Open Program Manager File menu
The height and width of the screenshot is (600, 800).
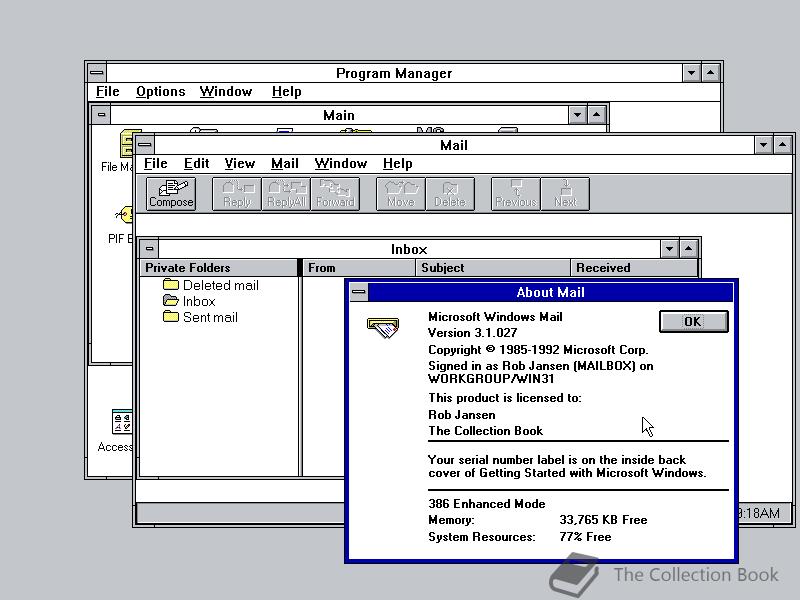(108, 91)
